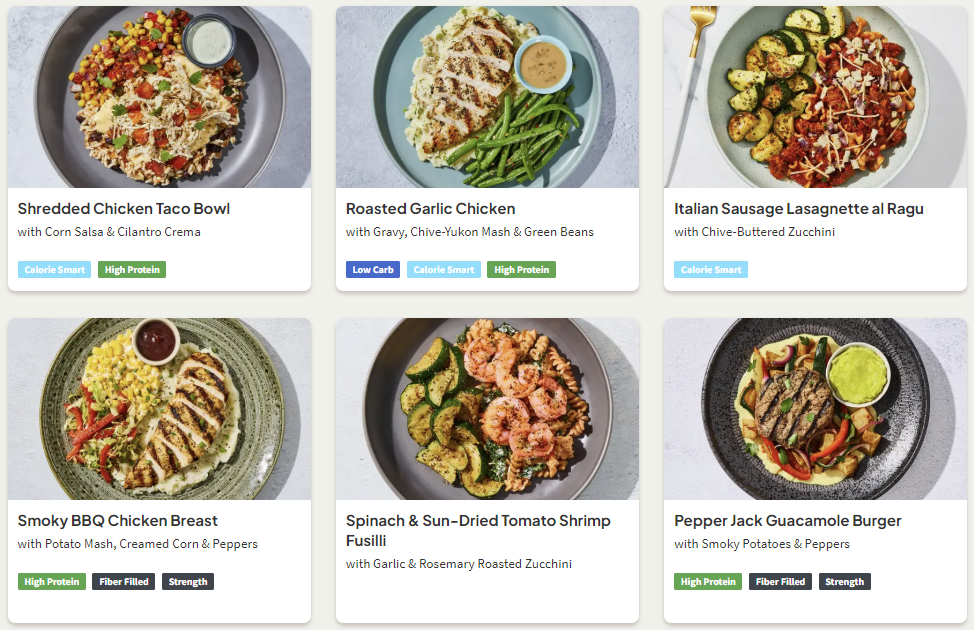974x630 pixels.
Task: Select the Italian Sausage Lasagnette meal image
Action: [x=815, y=97]
